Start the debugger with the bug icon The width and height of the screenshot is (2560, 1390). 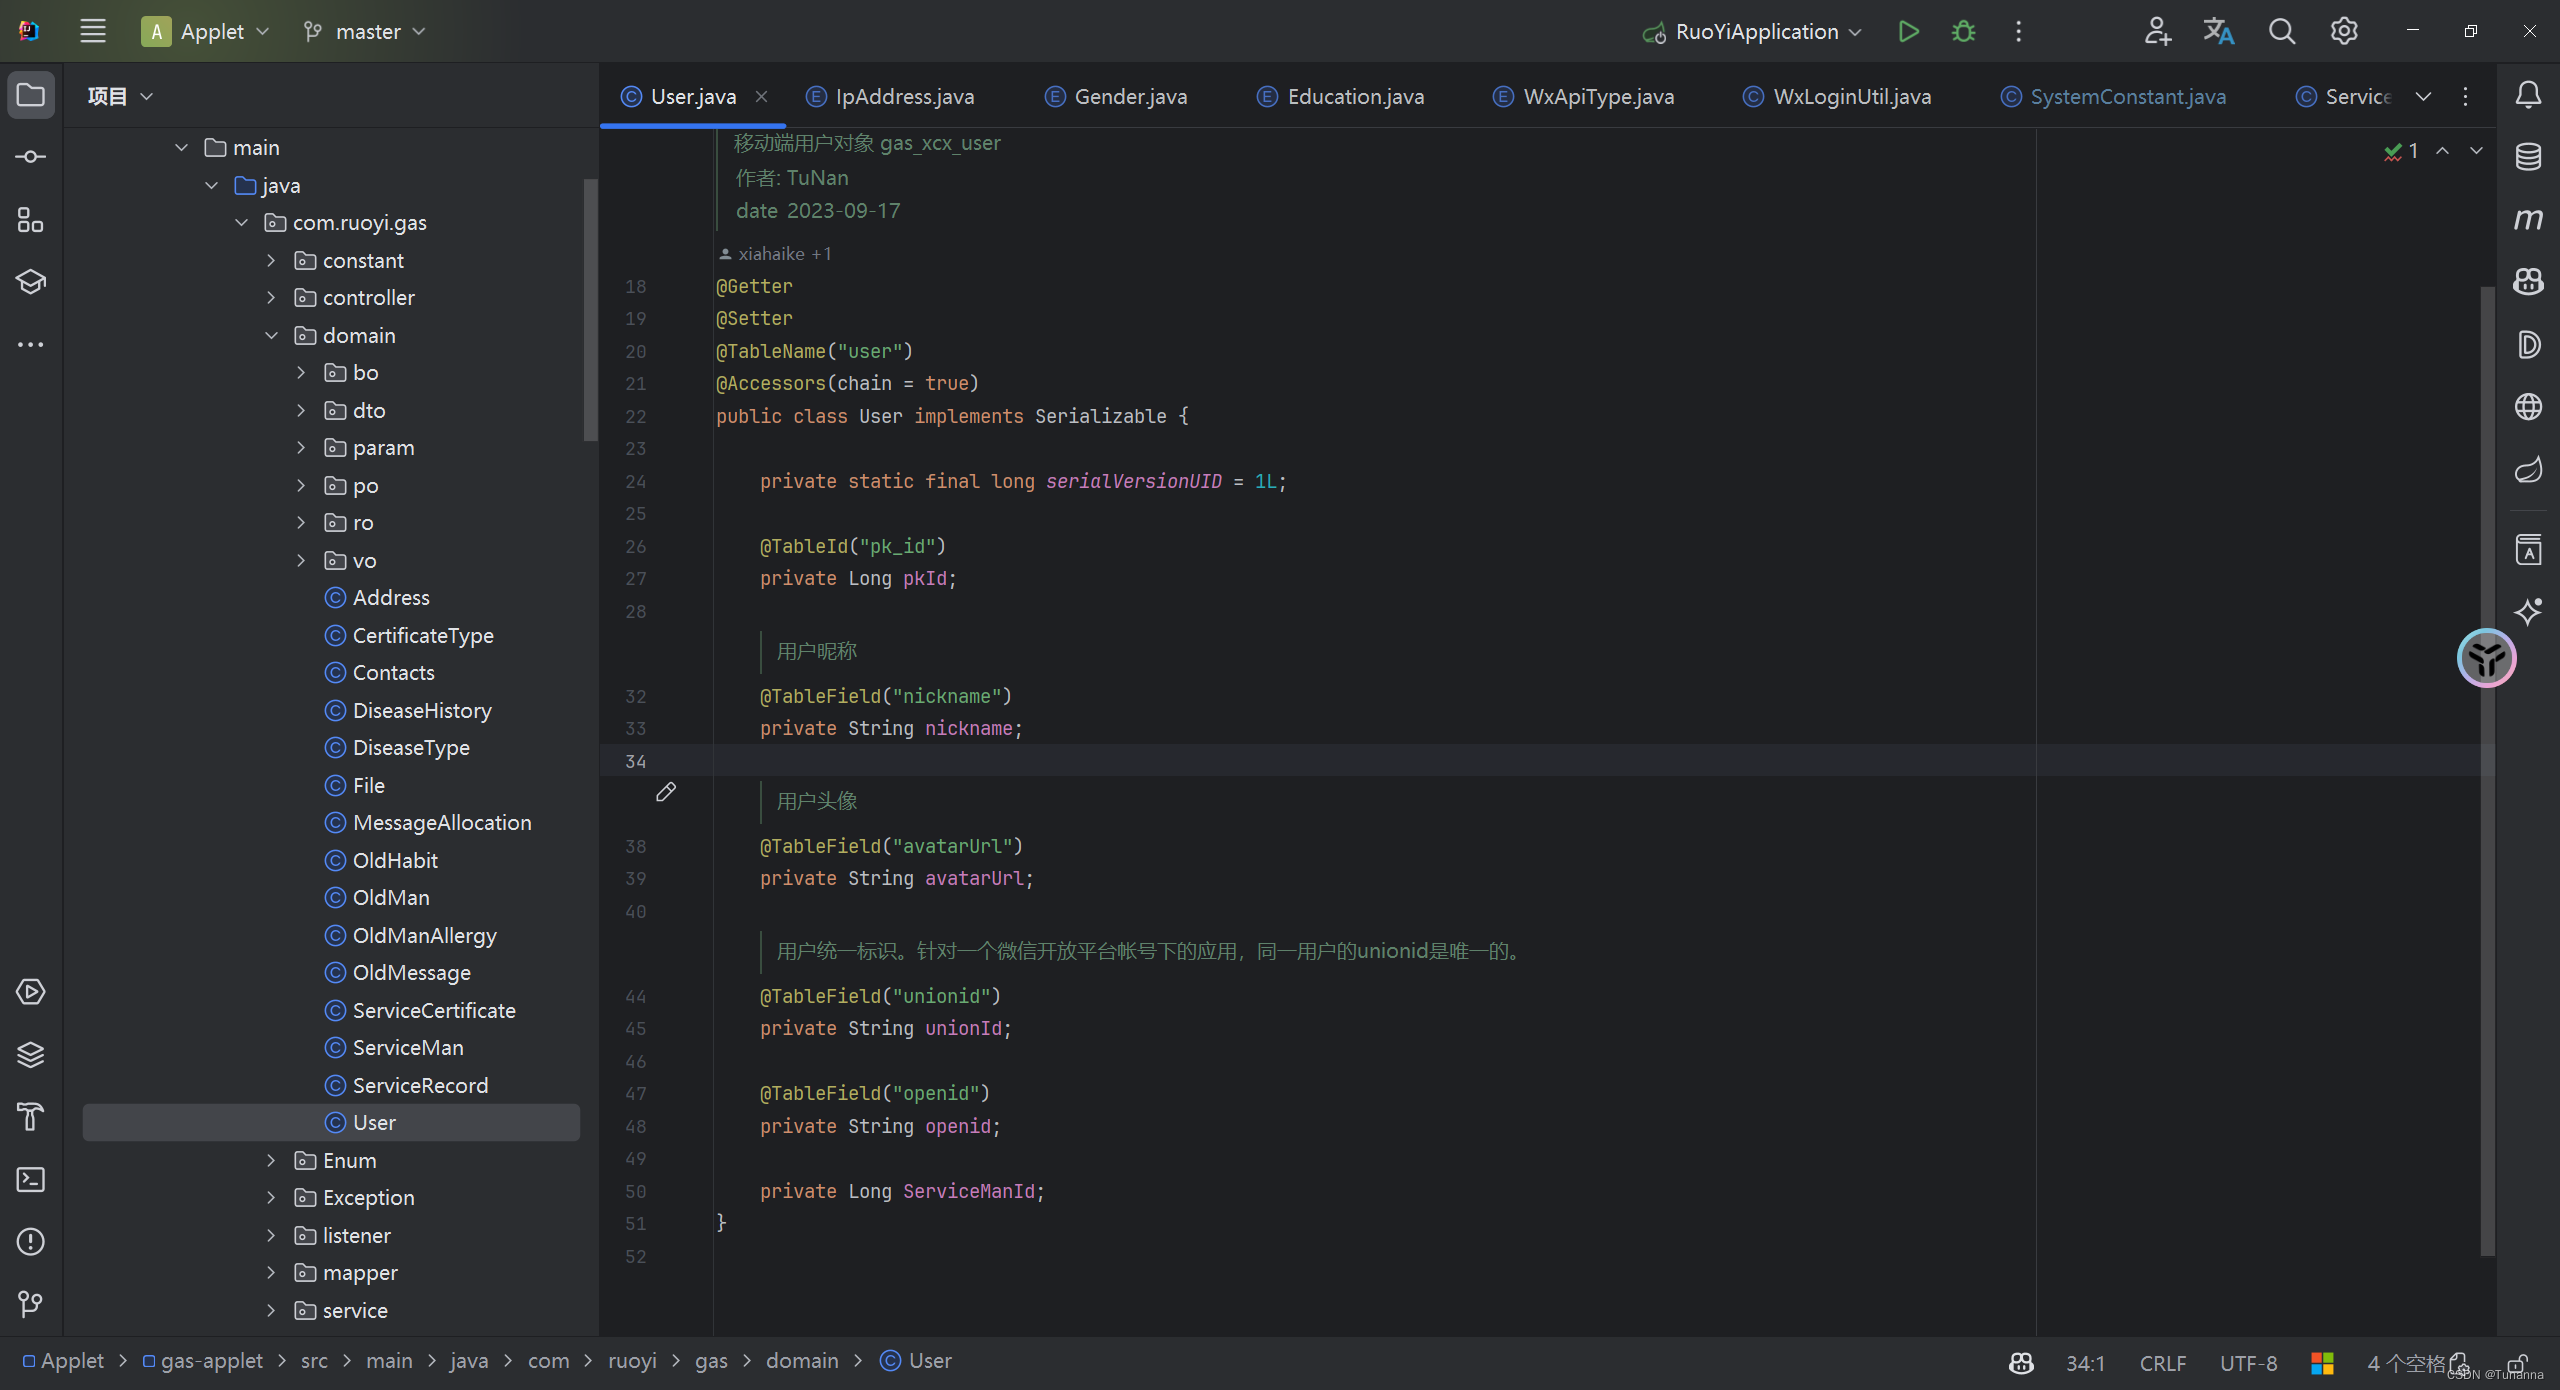[x=1963, y=31]
